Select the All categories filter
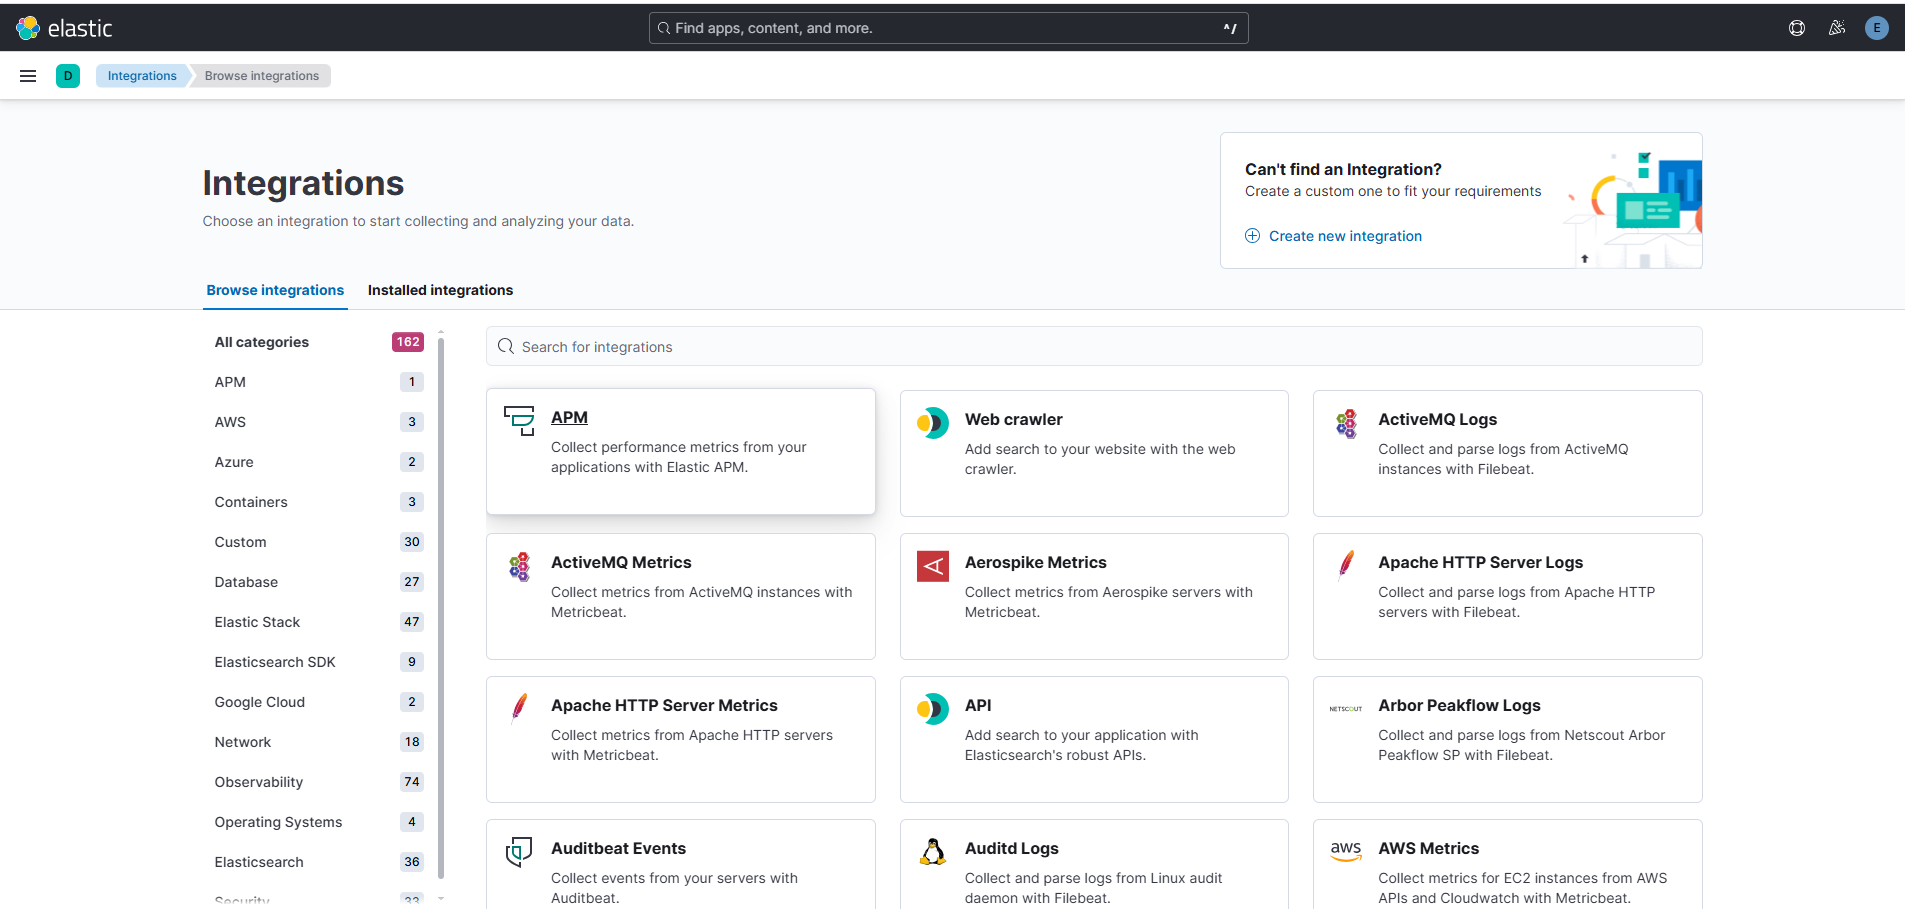 tap(319, 342)
